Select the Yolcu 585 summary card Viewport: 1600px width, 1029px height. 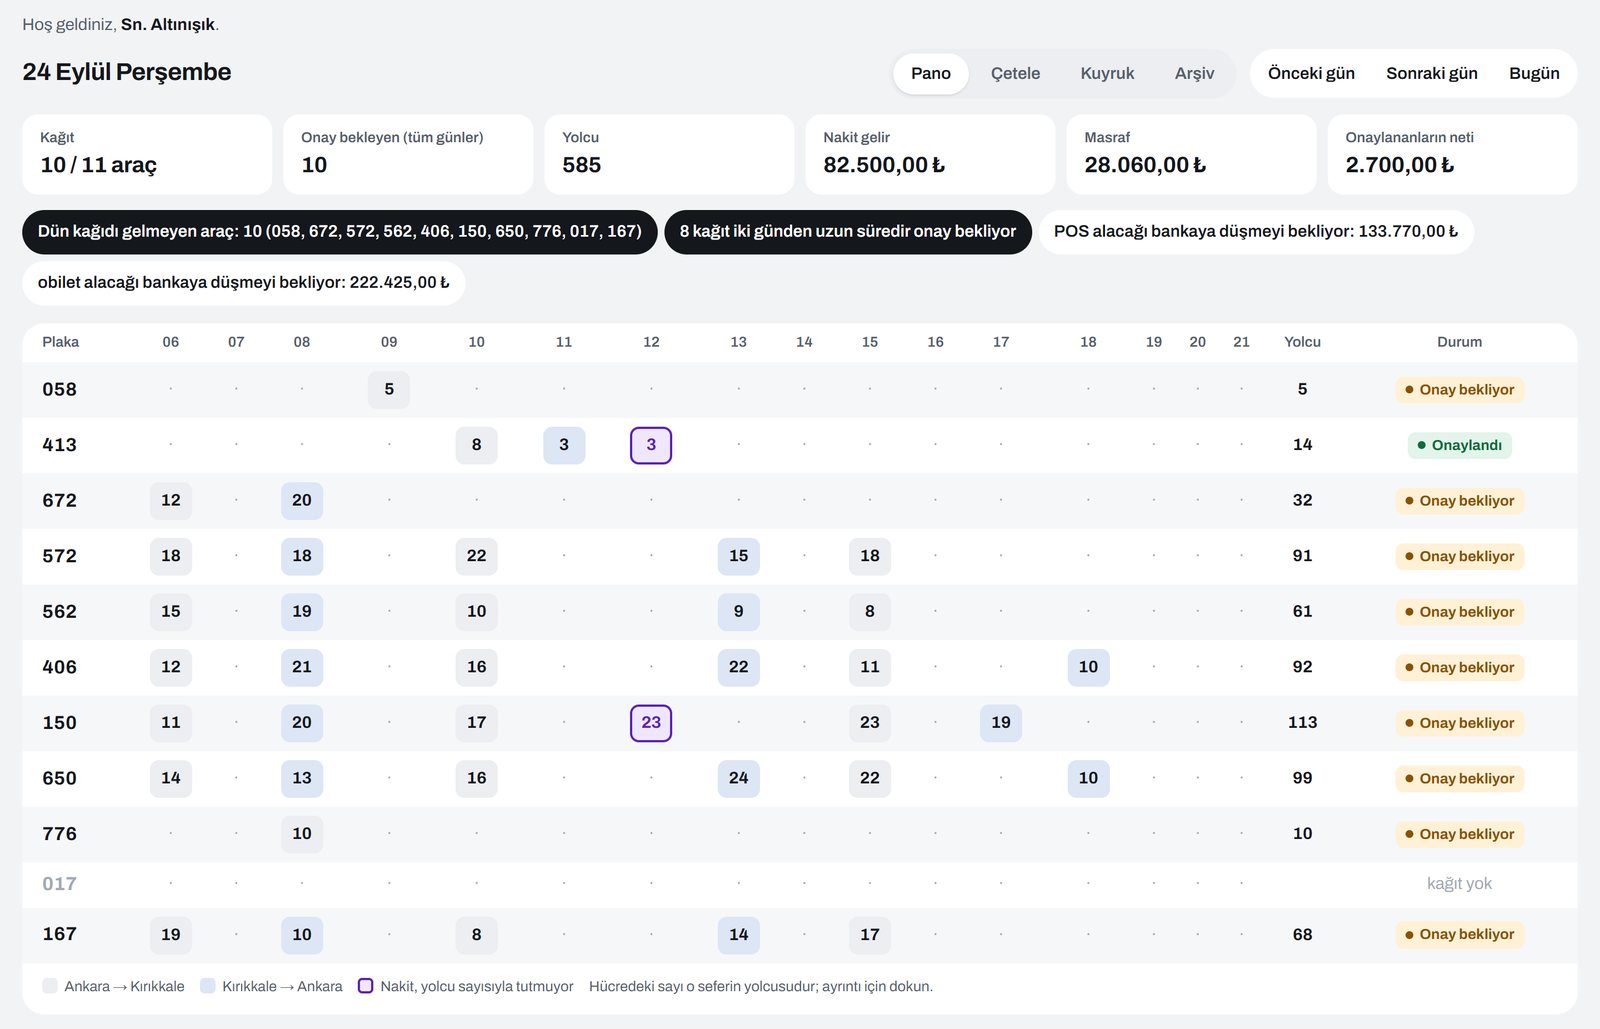point(669,154)
